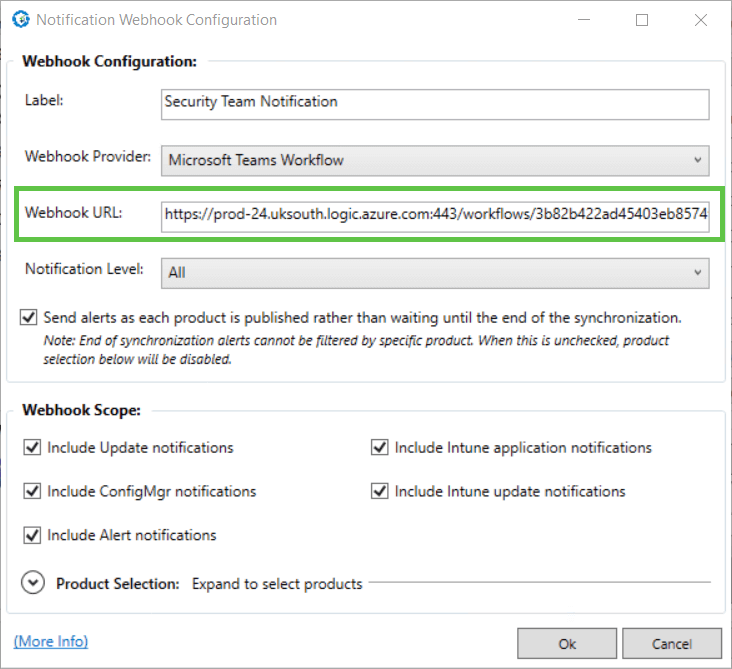Uncheck Include Update notifications
The width and height of the screenshot is (732, 669).
tap(32, 447)
